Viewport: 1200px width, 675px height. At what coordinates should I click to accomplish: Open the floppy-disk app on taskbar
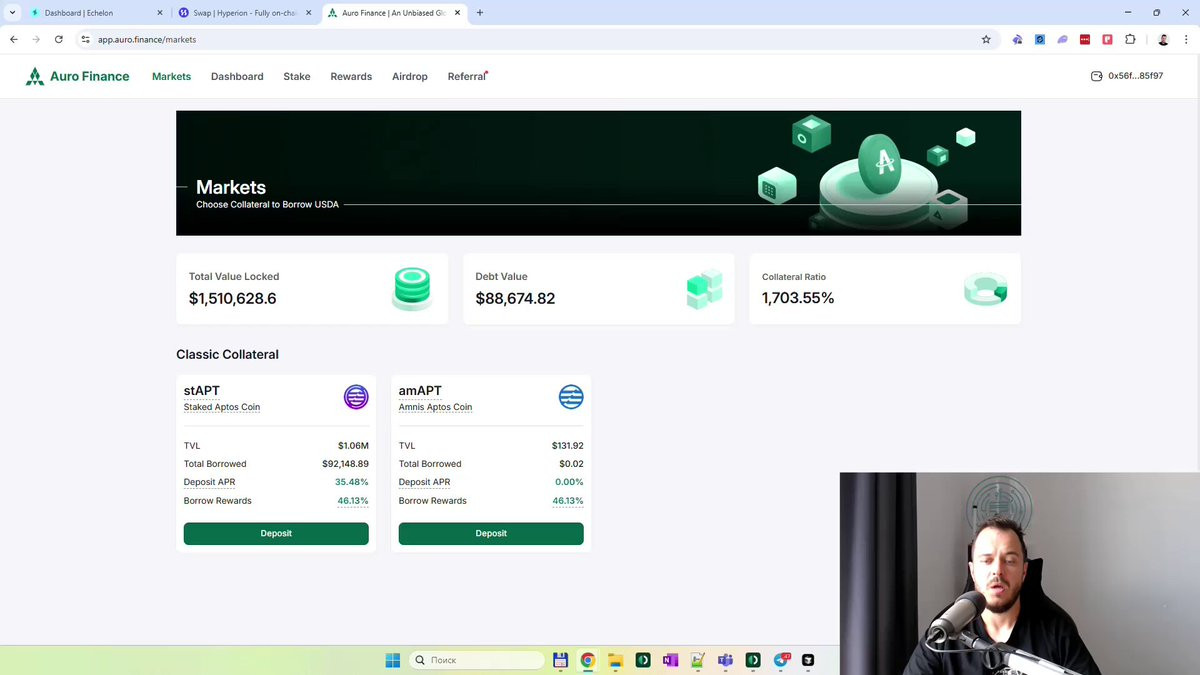point(560,660)
